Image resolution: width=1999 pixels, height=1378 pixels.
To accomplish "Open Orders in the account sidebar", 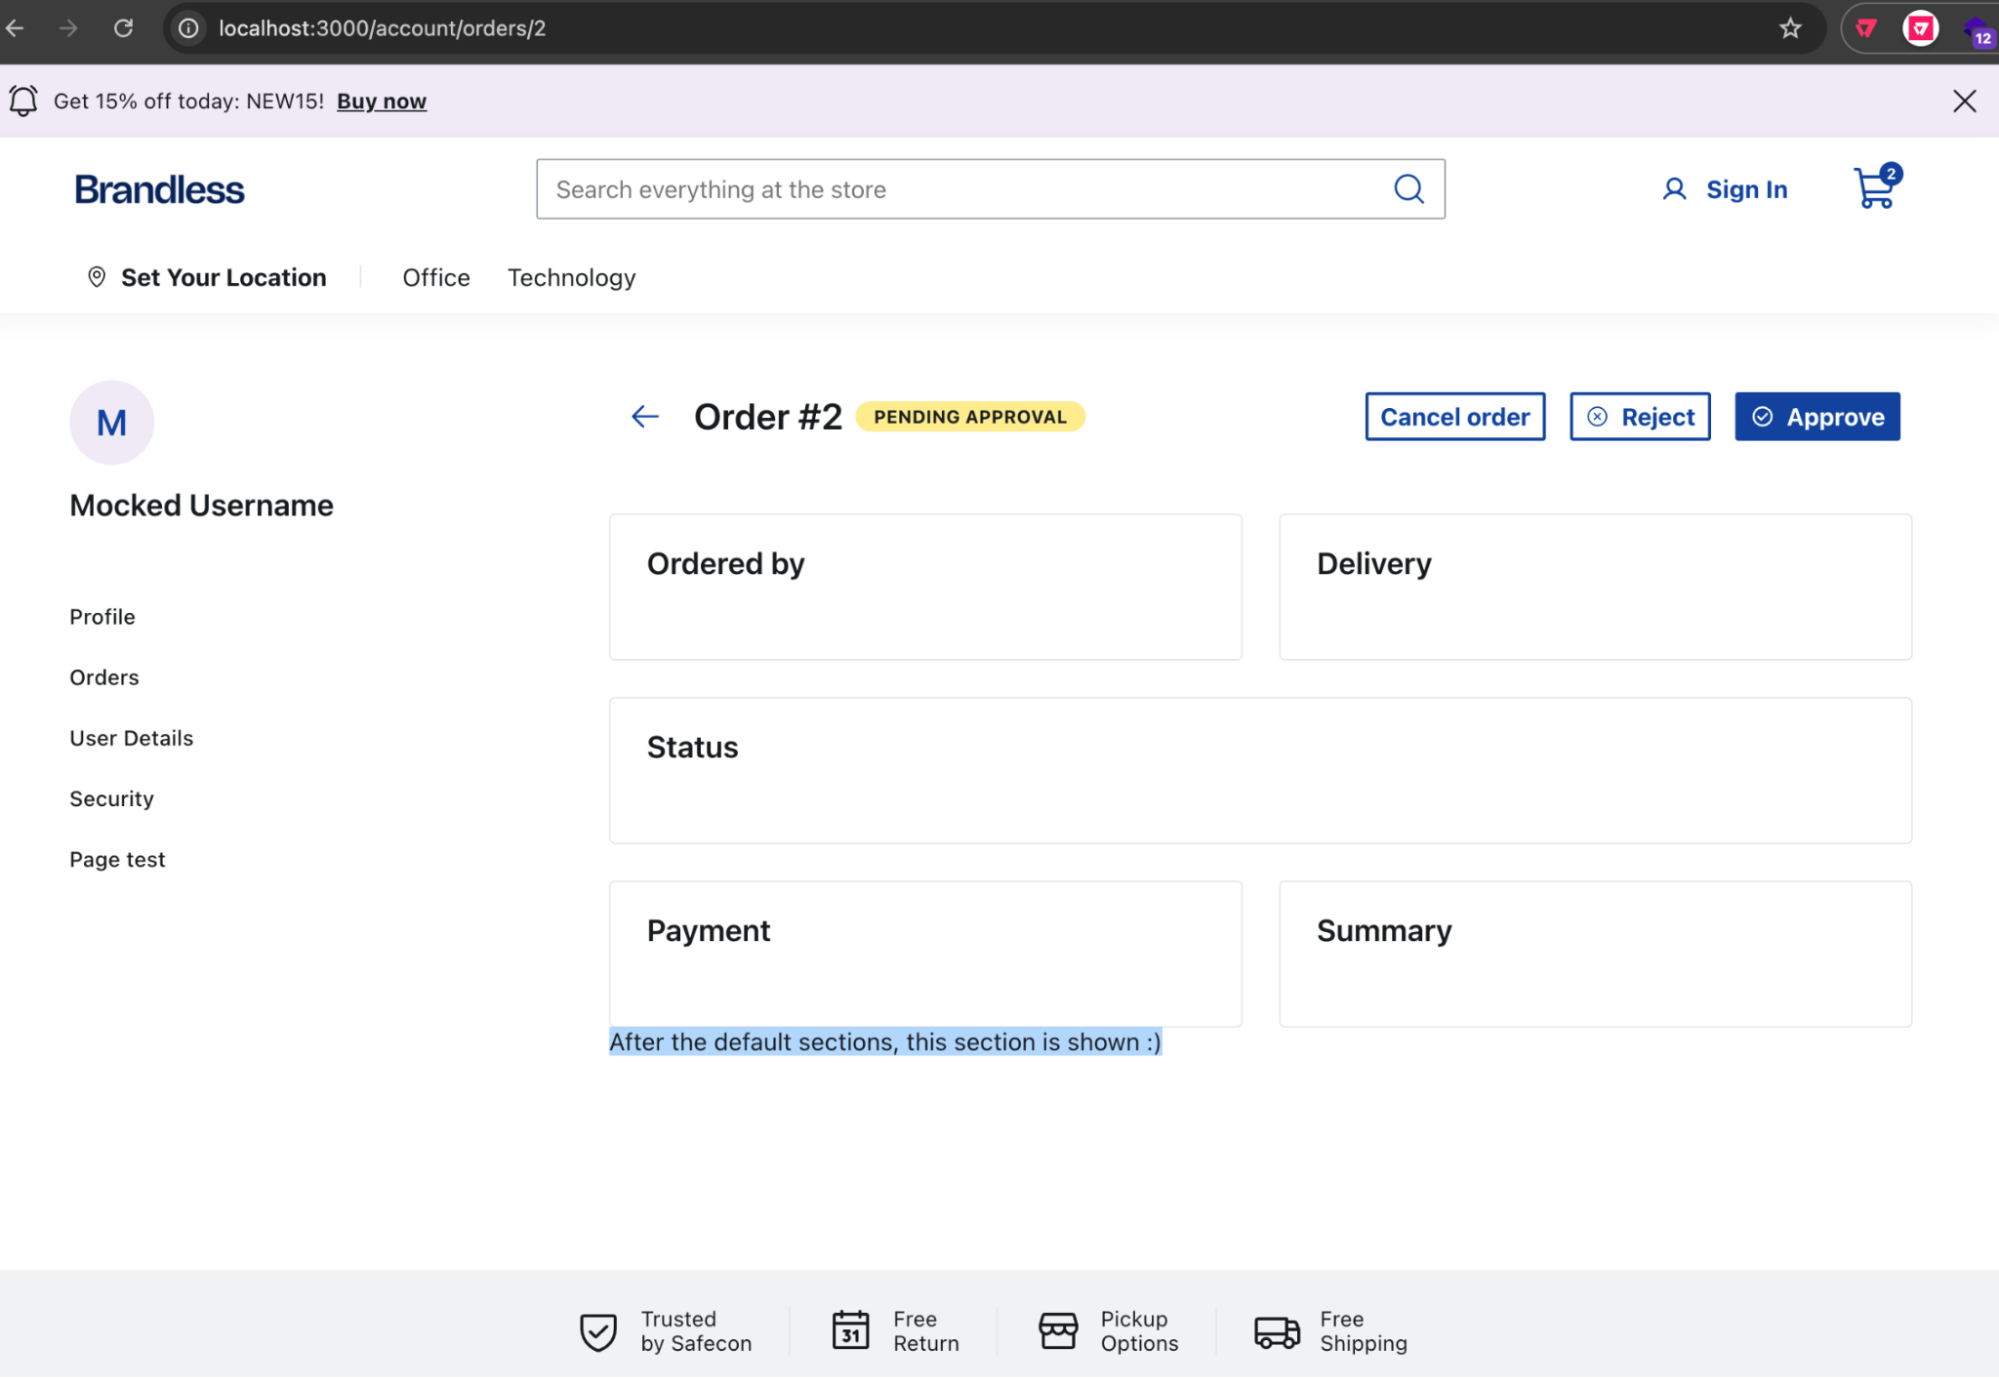I will 104,677.
